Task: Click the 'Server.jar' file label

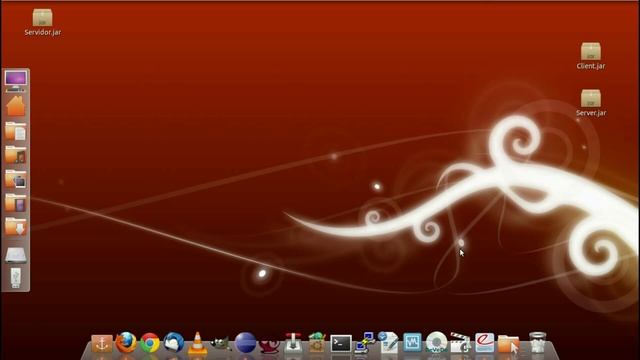Action: pyautogui.click(x=591, y=113)
